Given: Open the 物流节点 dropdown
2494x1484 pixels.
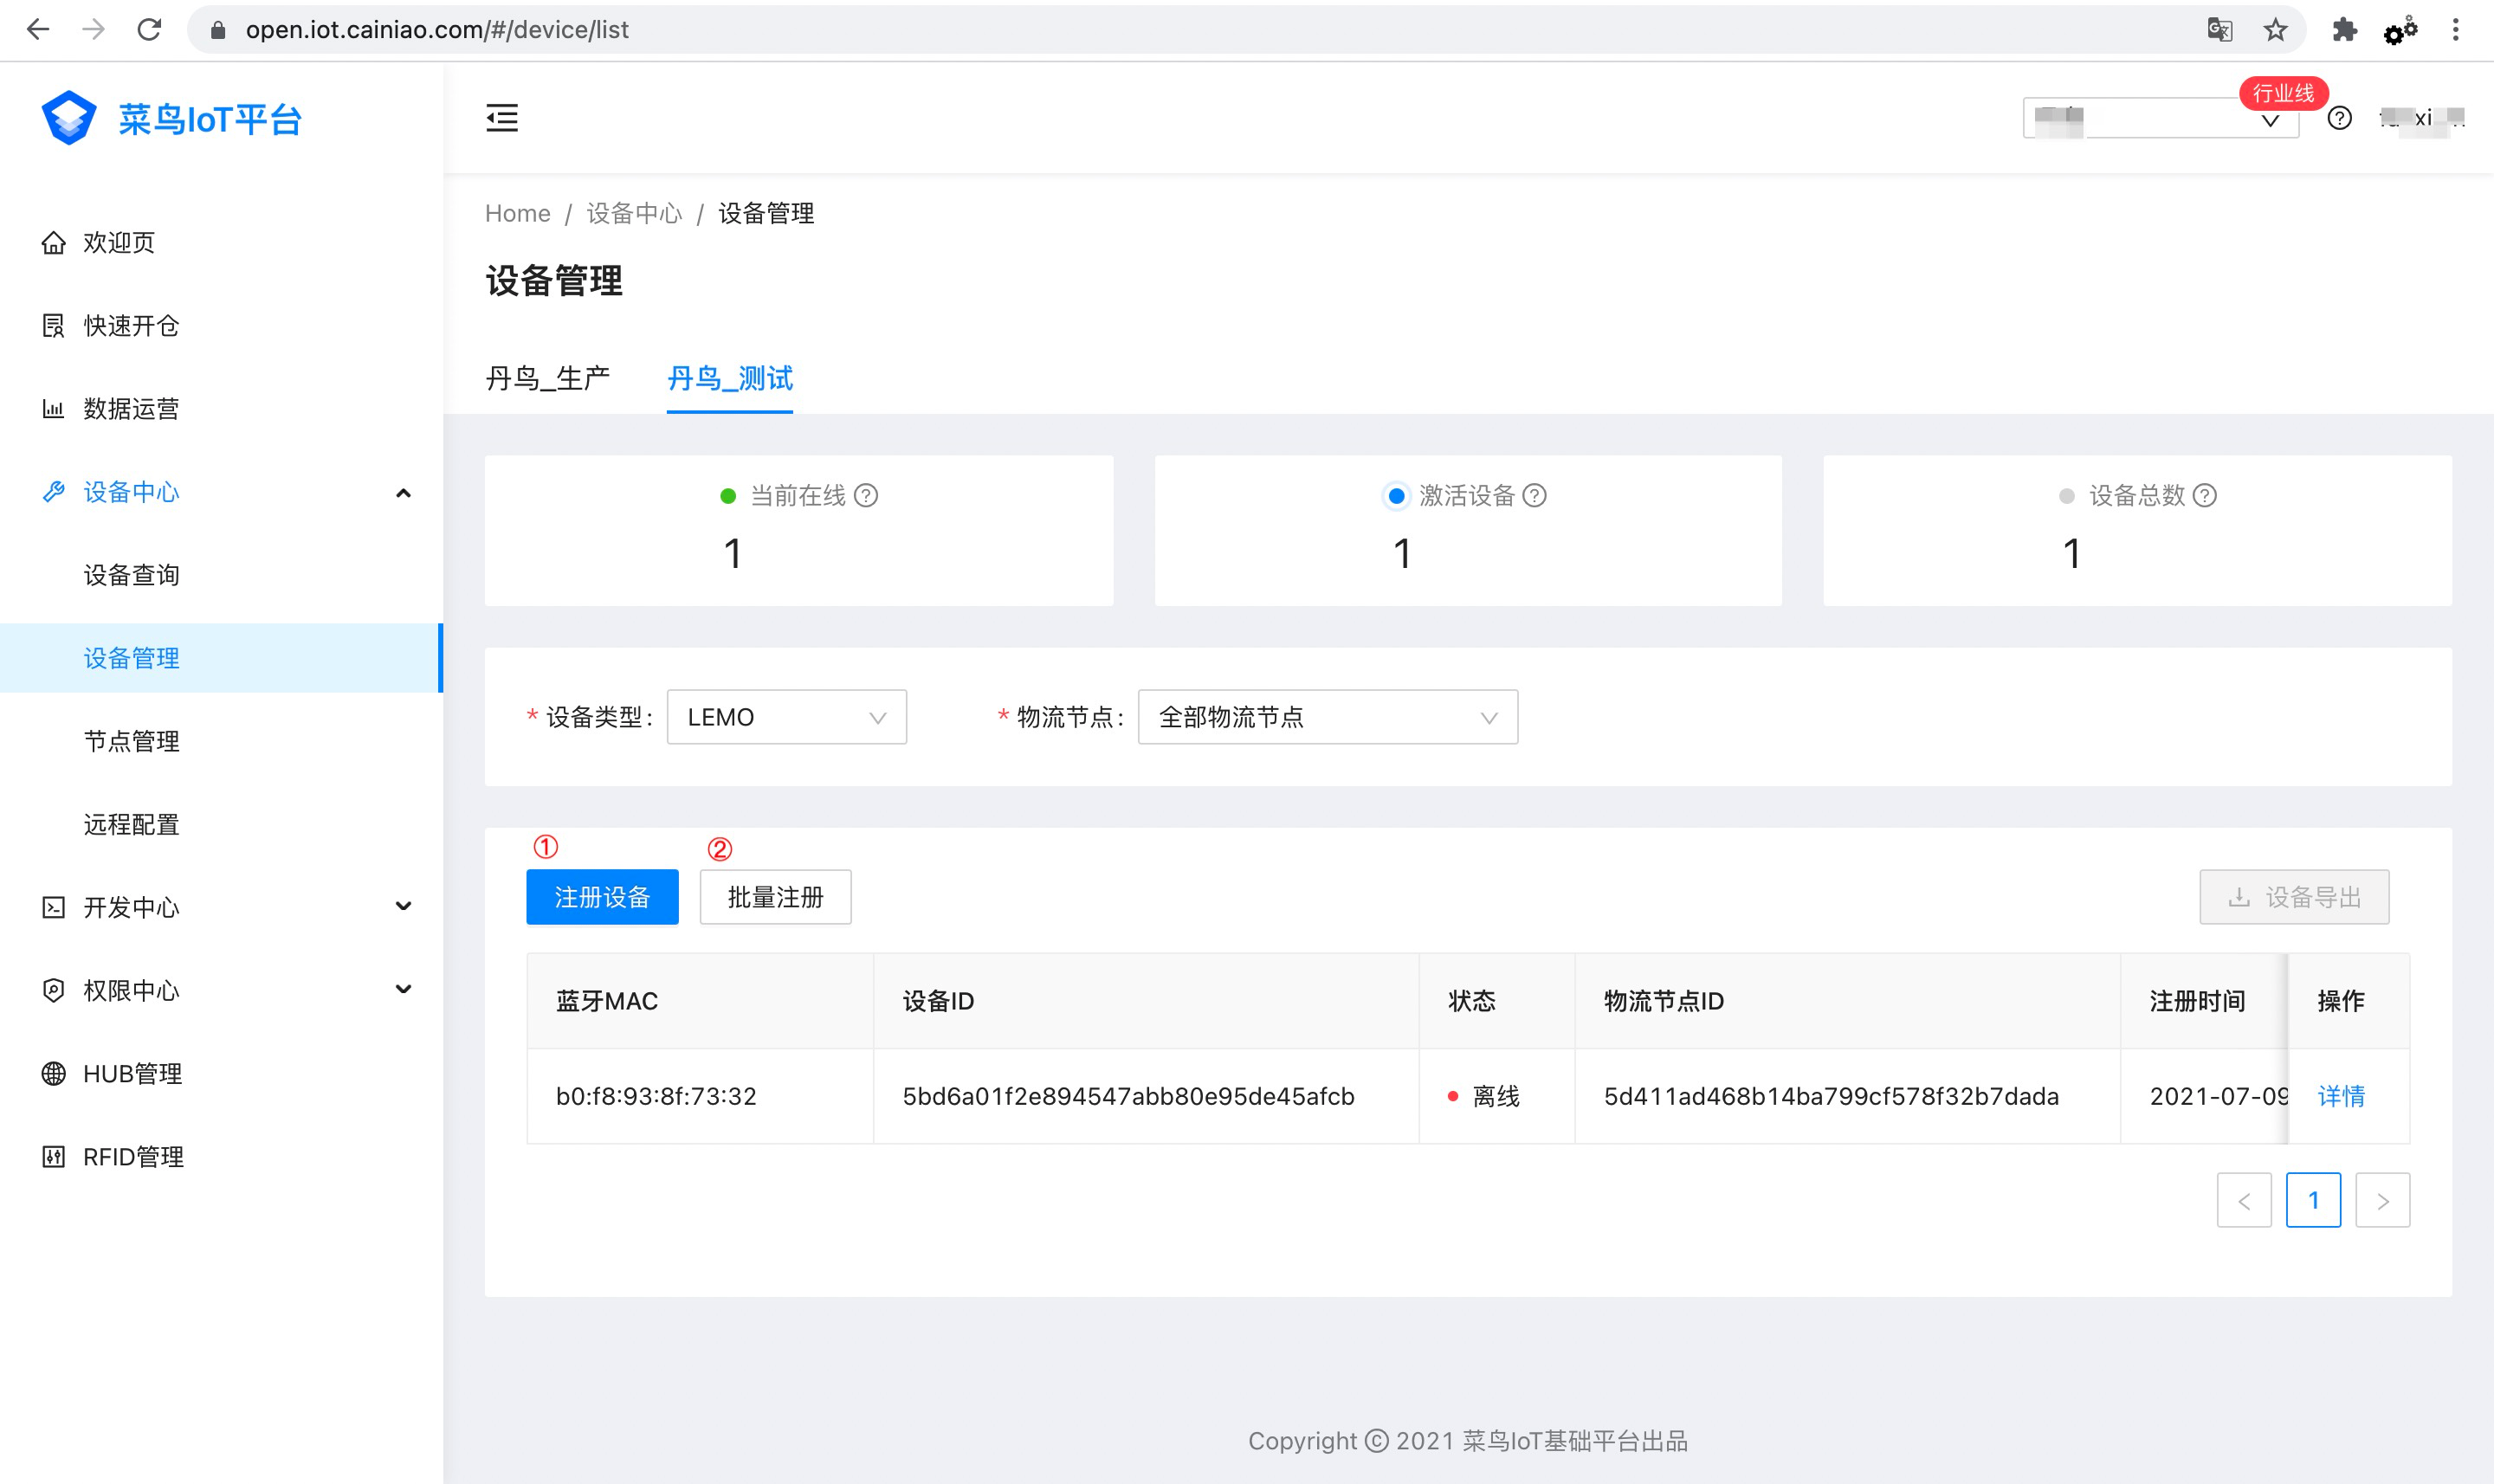Looking at the screenshot, I should [x=1327, y=717].
